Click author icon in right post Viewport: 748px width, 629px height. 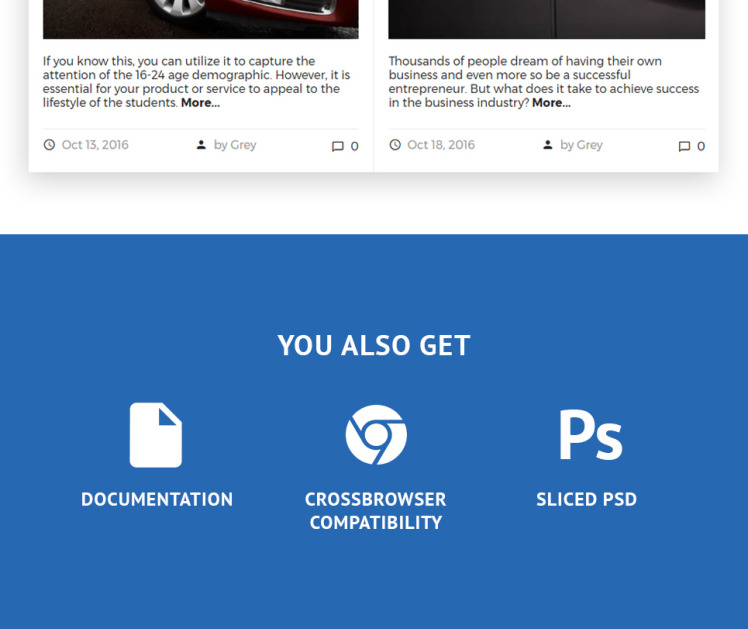[548, 144]
